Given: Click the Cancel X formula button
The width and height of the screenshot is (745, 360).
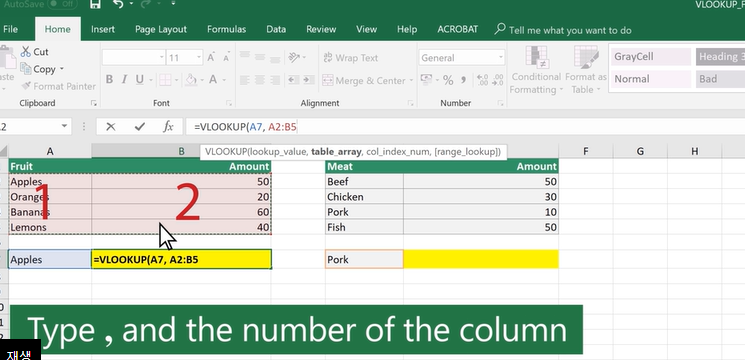Looking at the screenshot, I should [111, 126].
